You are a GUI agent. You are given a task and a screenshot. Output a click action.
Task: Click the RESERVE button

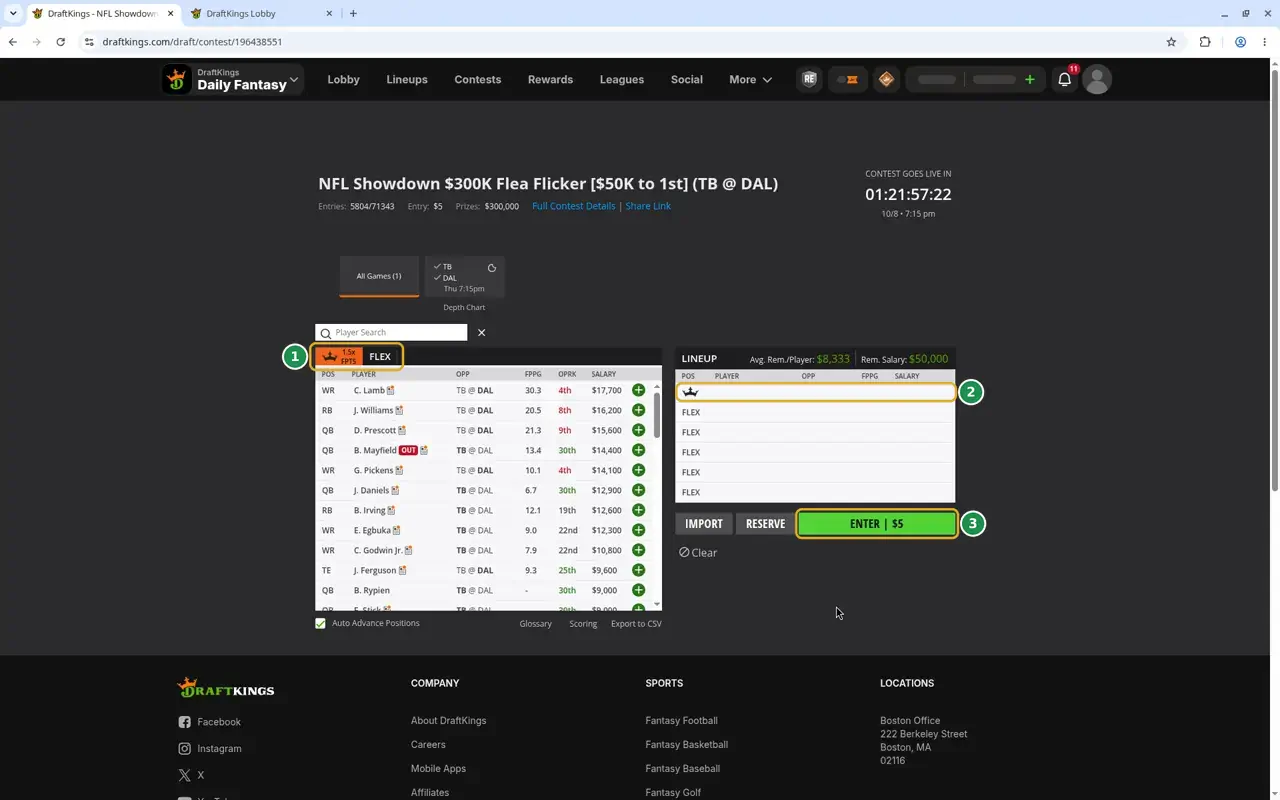point(765,524)
